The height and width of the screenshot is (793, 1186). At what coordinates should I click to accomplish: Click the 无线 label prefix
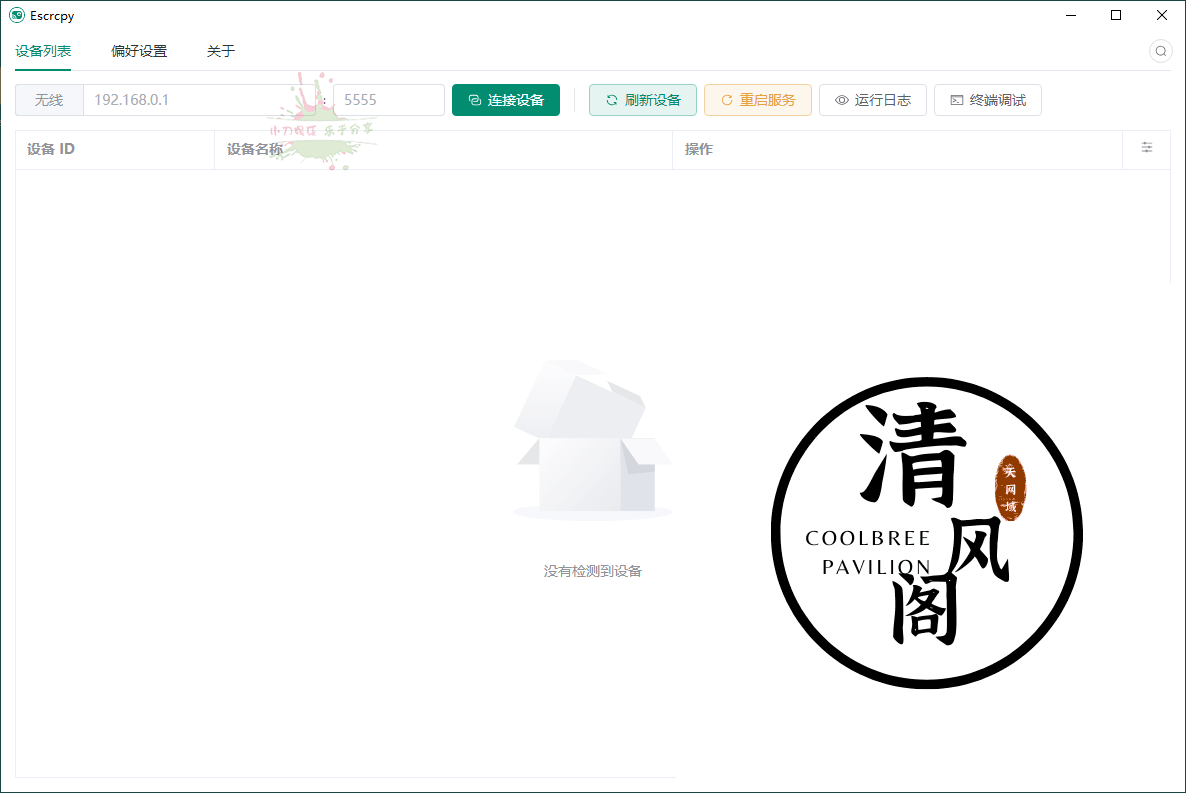49,100
